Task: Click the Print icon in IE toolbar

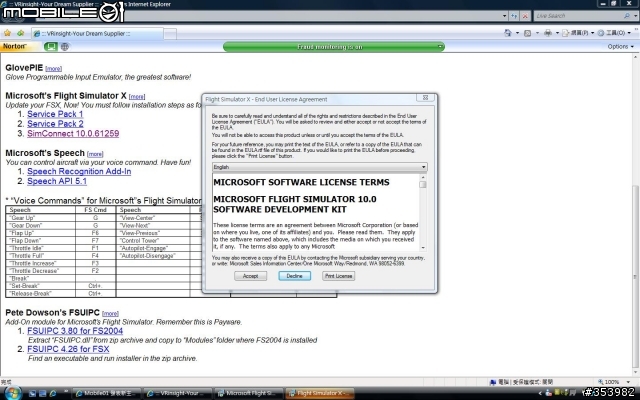Action: coord(548,33)
